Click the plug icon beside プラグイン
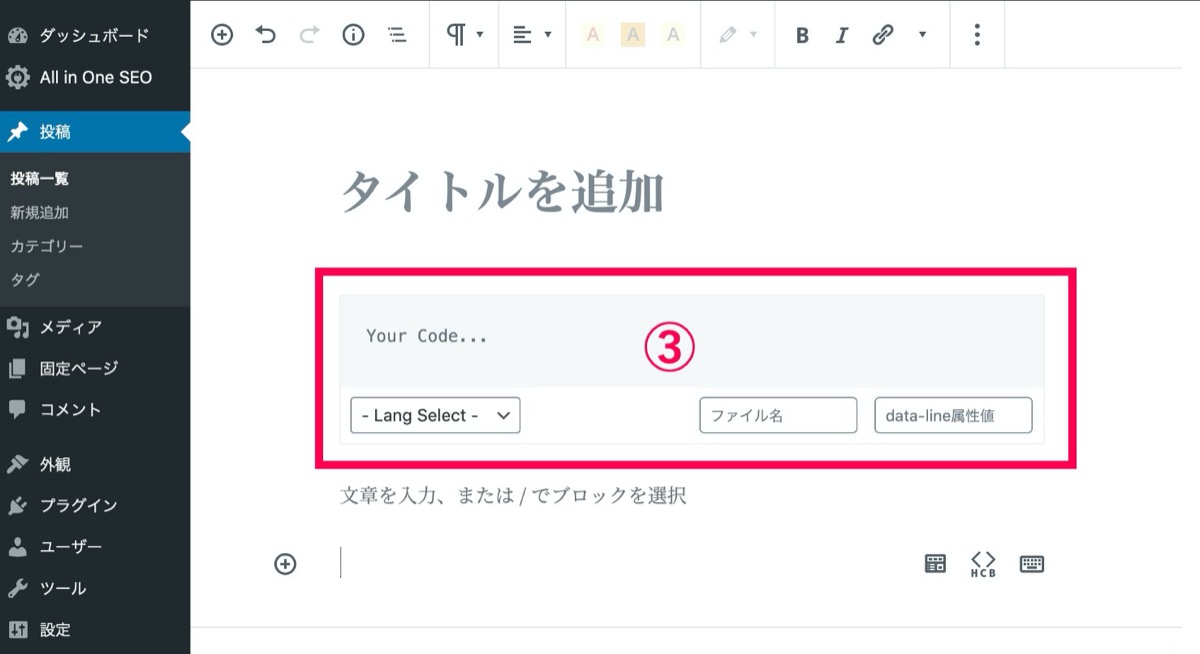The width and height of the screenshot is (1200, 654). [x=17, y=506]
